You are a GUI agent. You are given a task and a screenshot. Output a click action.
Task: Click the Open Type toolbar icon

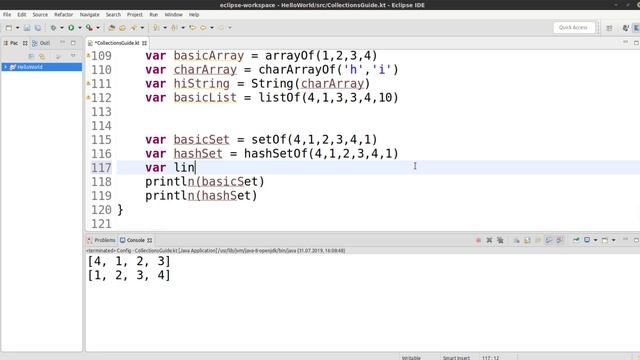[111, 28]
